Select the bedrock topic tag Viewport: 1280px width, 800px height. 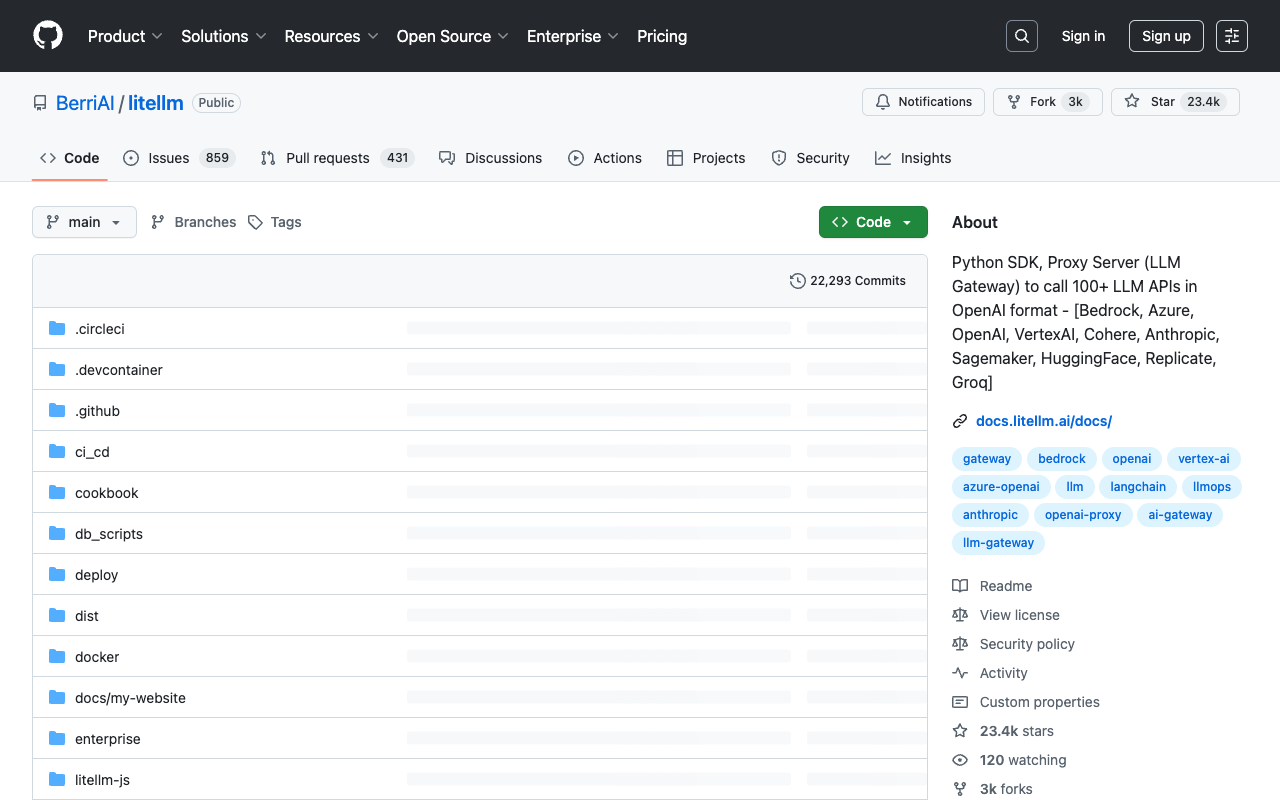pos(1062,459)
